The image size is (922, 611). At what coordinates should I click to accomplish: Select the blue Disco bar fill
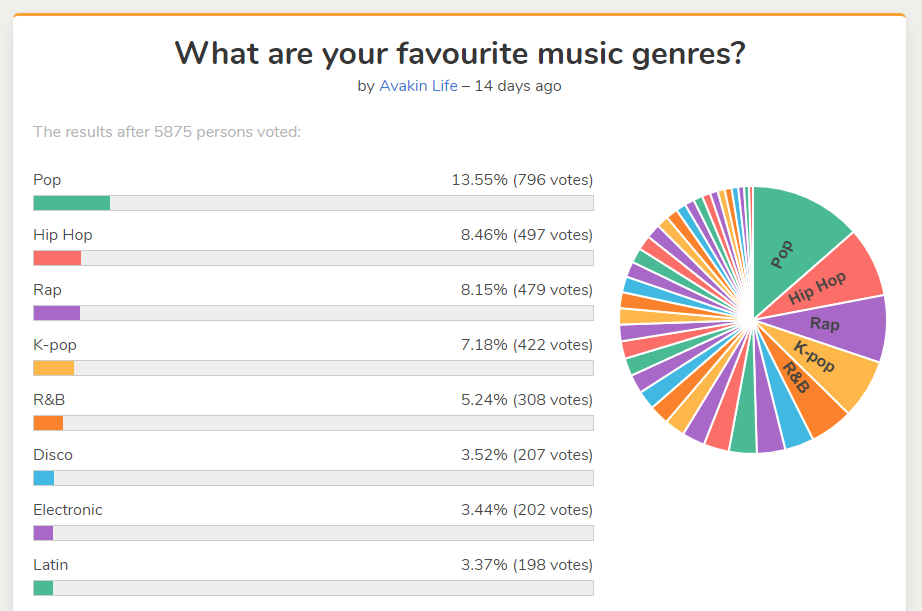tap(43, 478)
